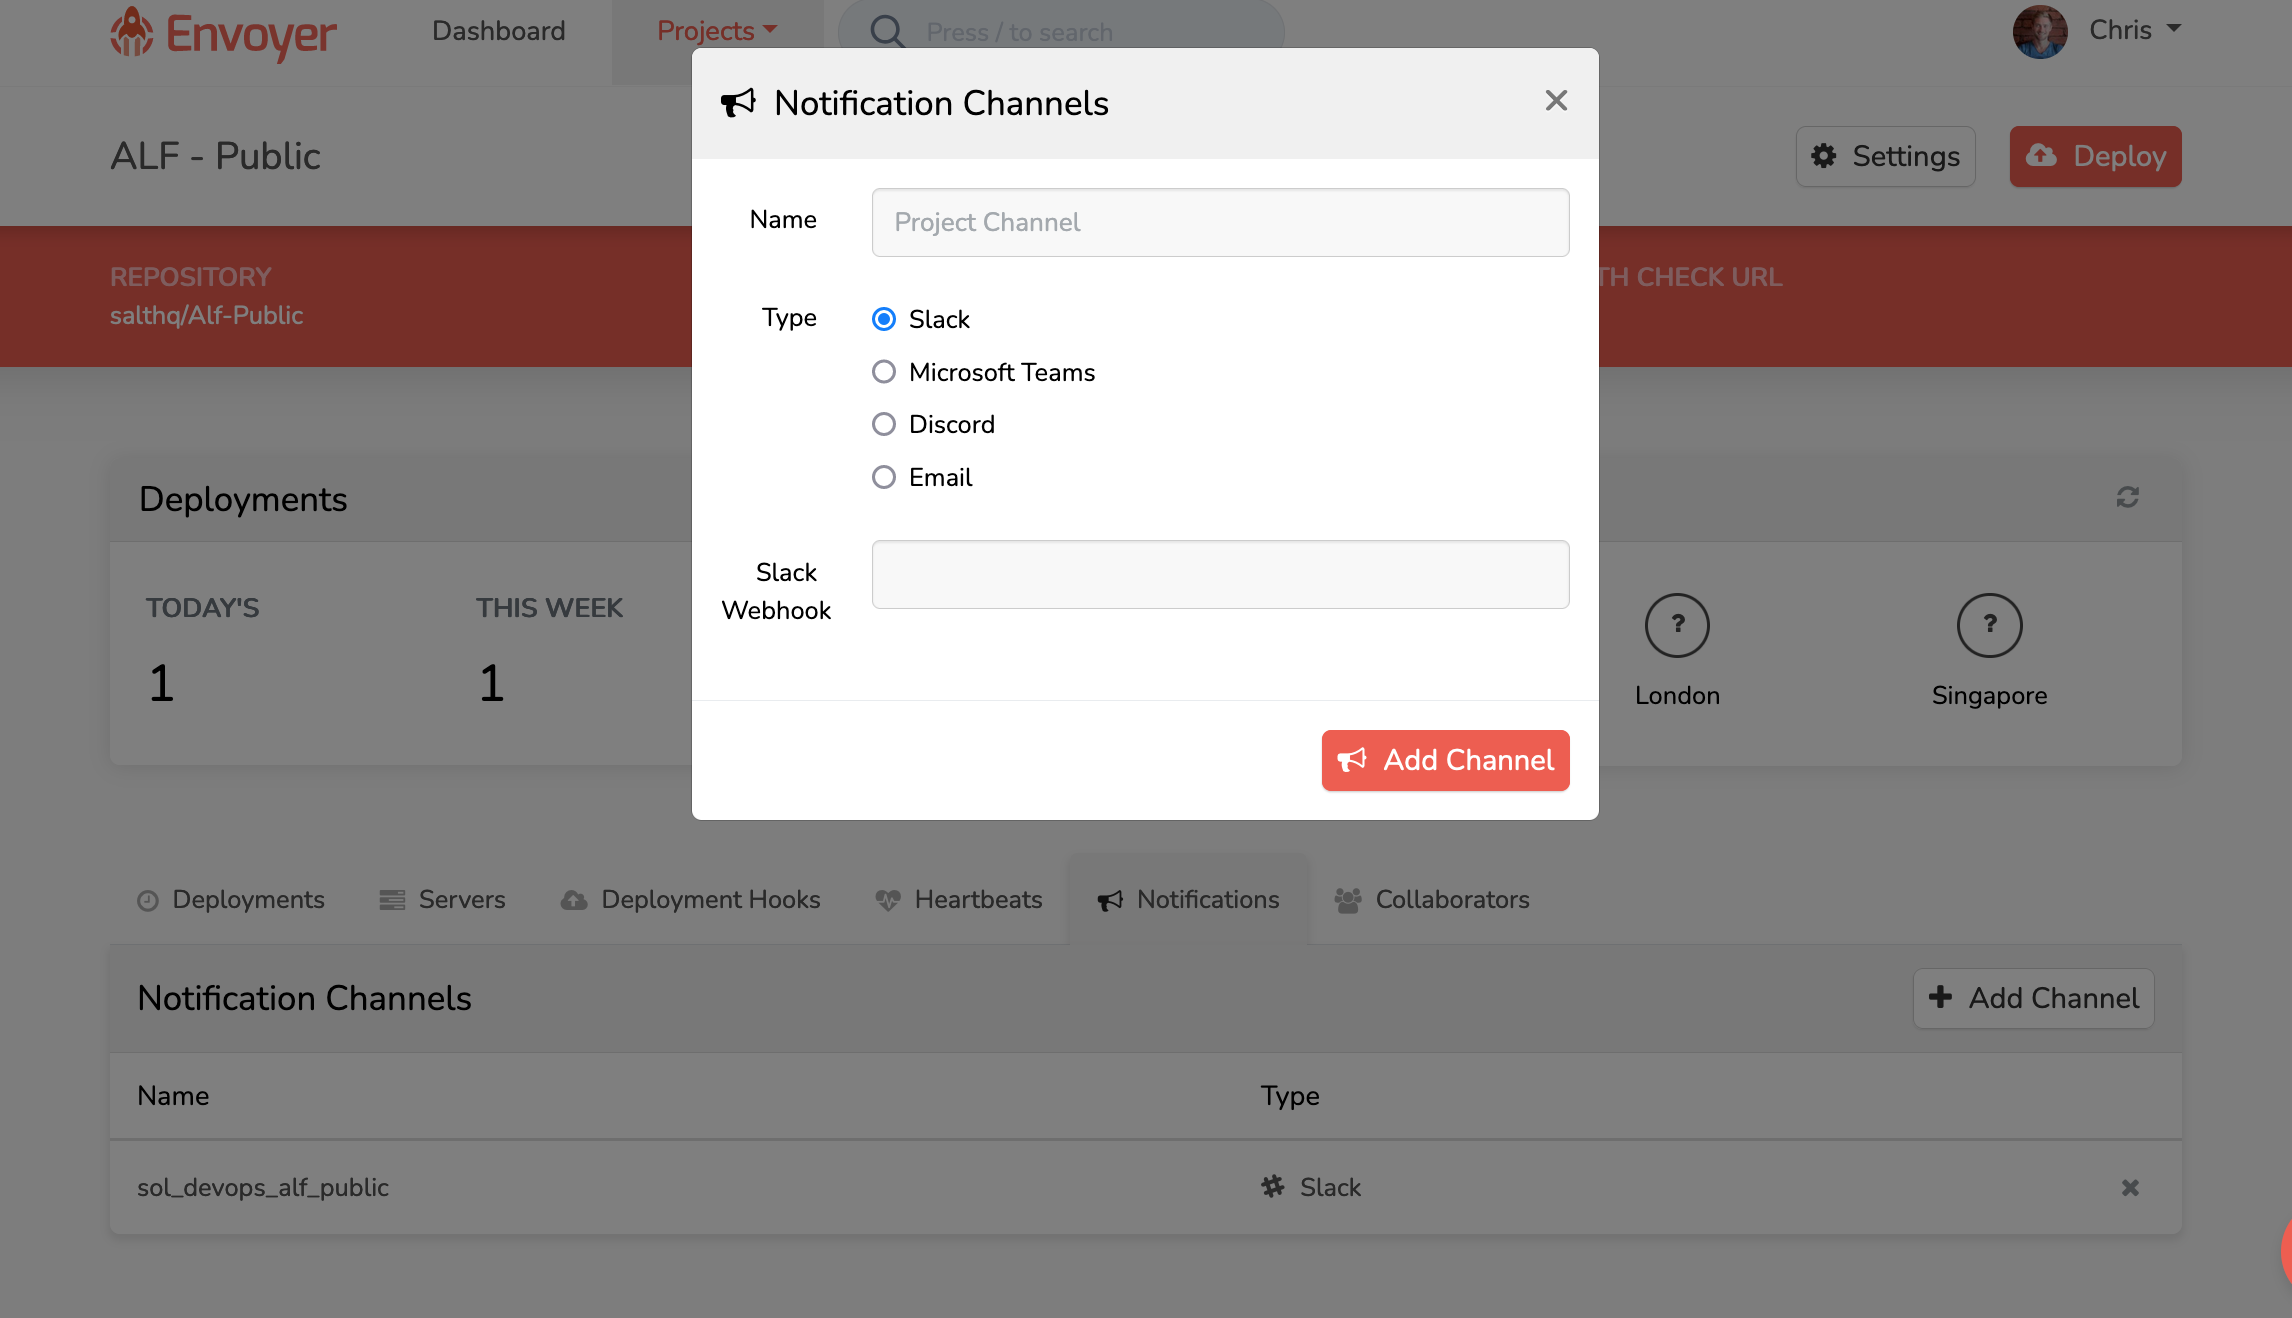Select the Slack radio option
The height and width of the screenshot is (1318, 2292).
click(x=884, y=319)
